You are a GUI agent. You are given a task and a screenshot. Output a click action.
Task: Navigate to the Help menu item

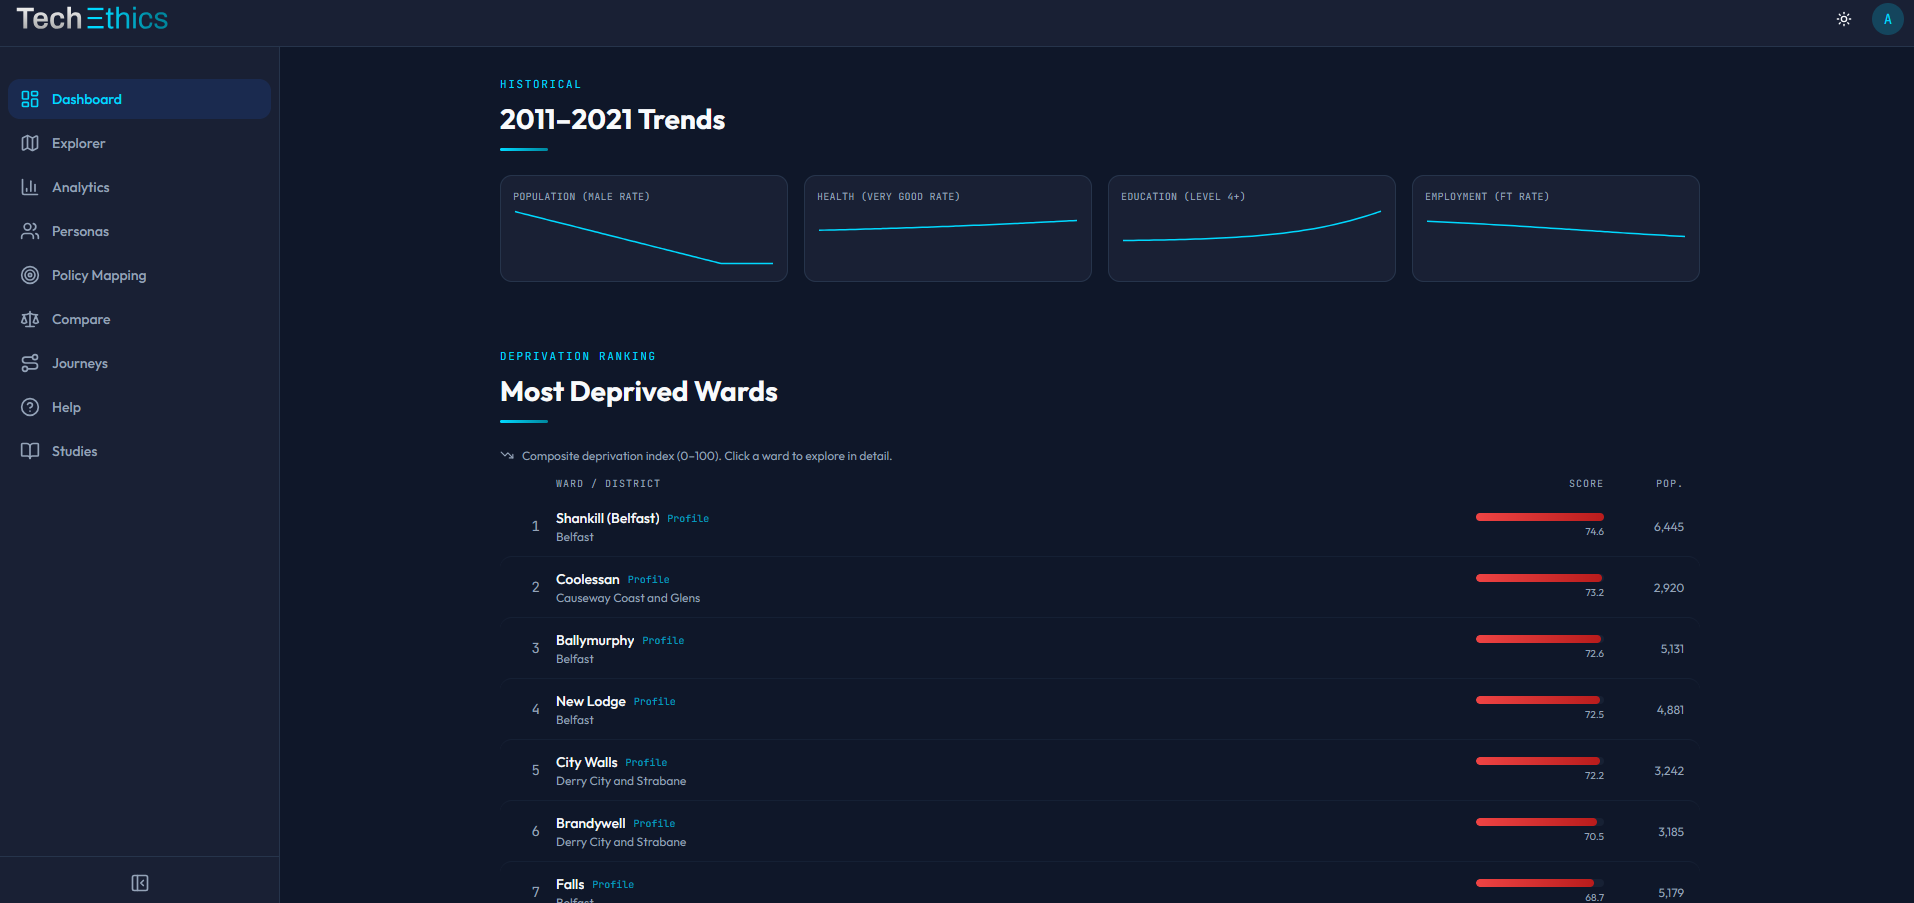click(66, 407)
